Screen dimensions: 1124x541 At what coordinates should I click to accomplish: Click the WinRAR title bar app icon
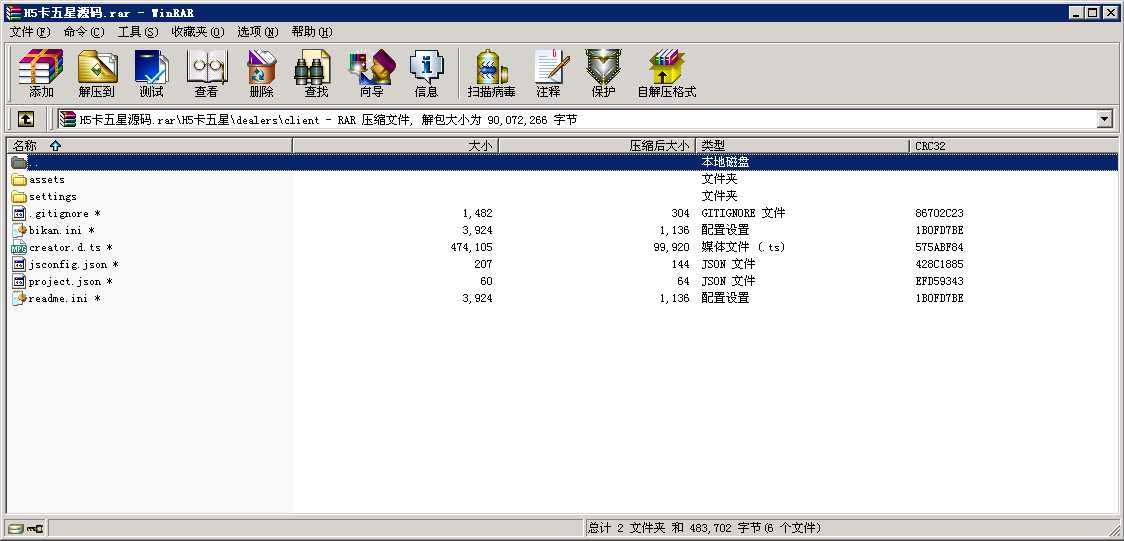coord(12,13)
